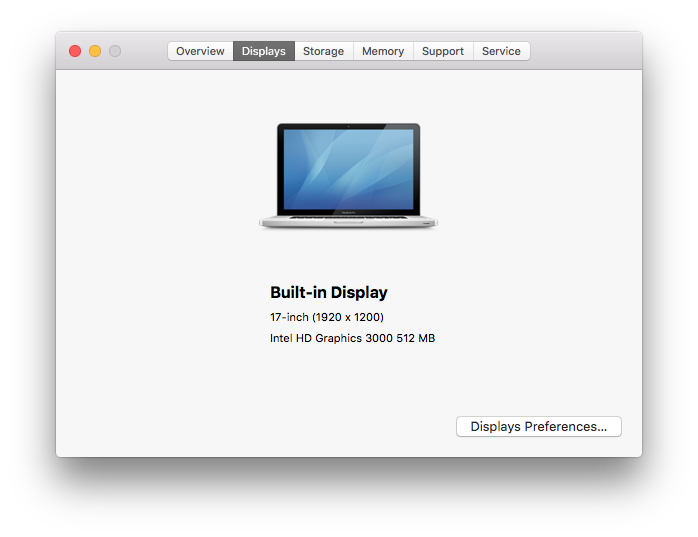Viewport: 698px width, 537px height.
Task: Open the Storage tab
Action: (x=324, y=51)
